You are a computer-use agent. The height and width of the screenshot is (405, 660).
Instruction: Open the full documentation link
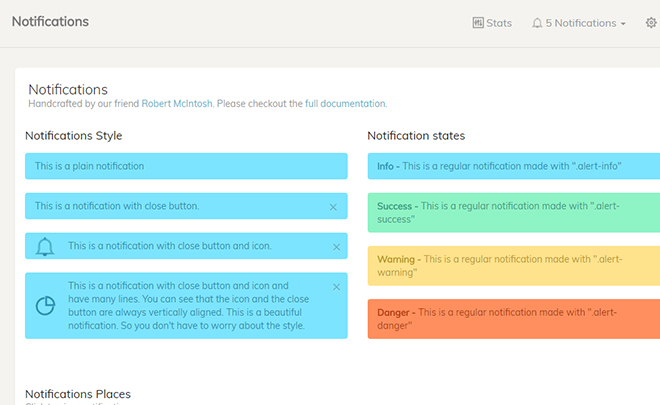point(345,104)
